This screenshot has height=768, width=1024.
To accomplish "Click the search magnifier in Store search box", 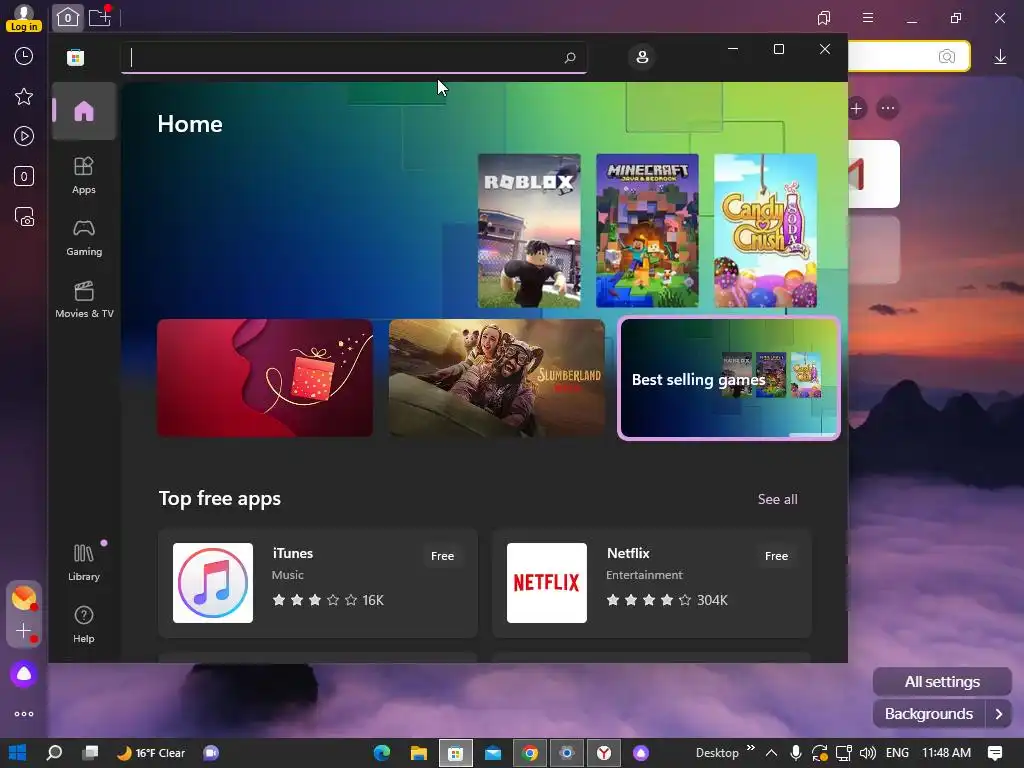I will (x=569, y=57).
